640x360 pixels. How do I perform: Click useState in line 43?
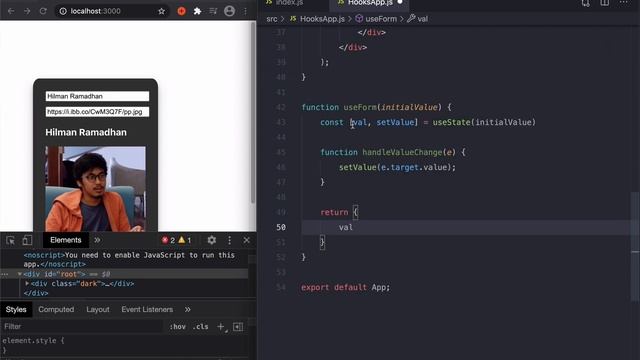click(451, 122)
